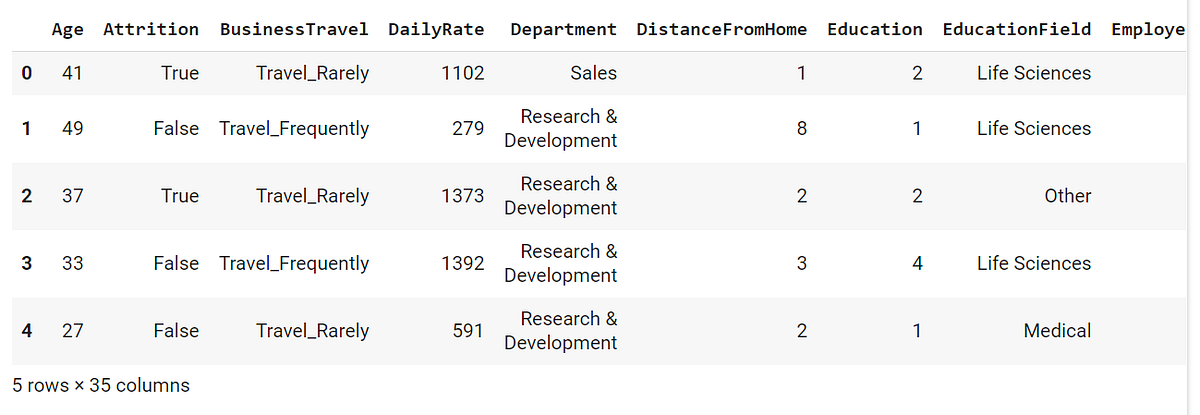Click Age value 27
1200x415 pixels.
click(73, 331)
